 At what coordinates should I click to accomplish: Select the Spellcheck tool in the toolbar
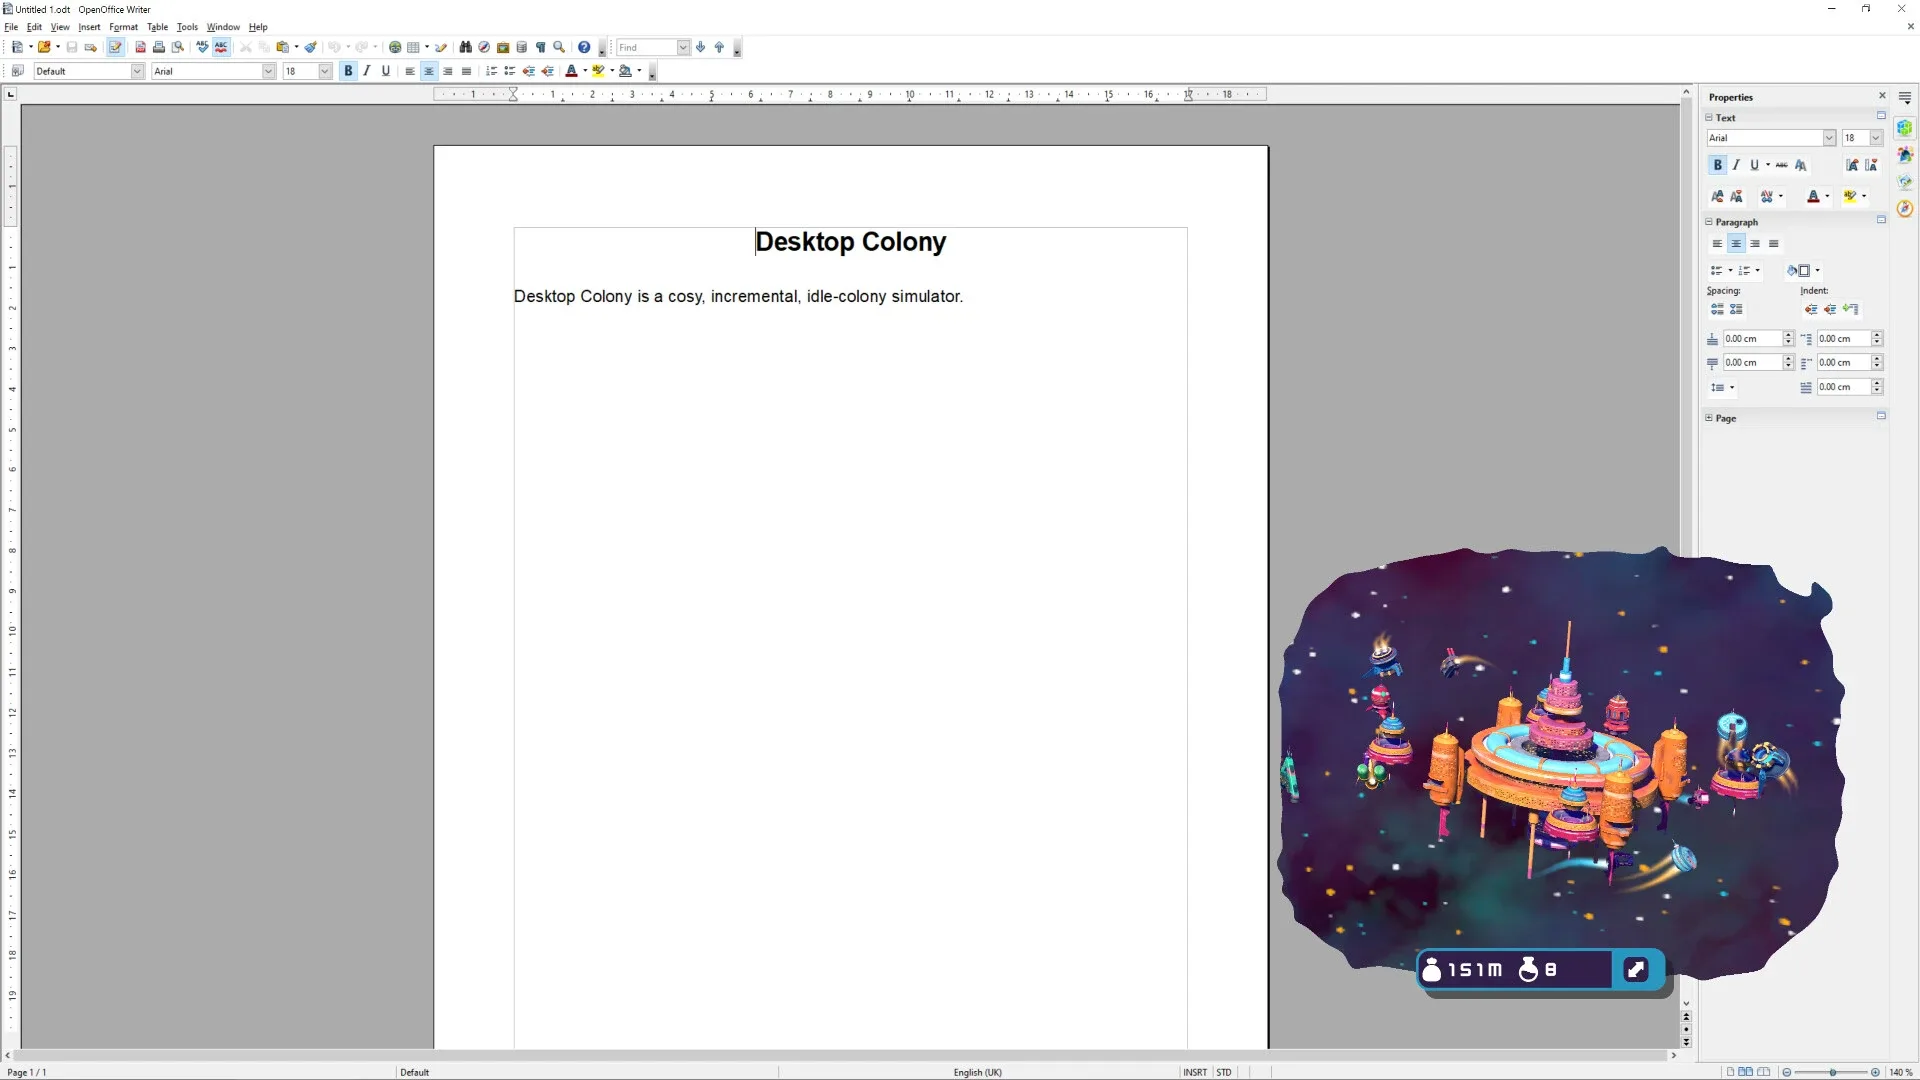click(x=202, y=47)
